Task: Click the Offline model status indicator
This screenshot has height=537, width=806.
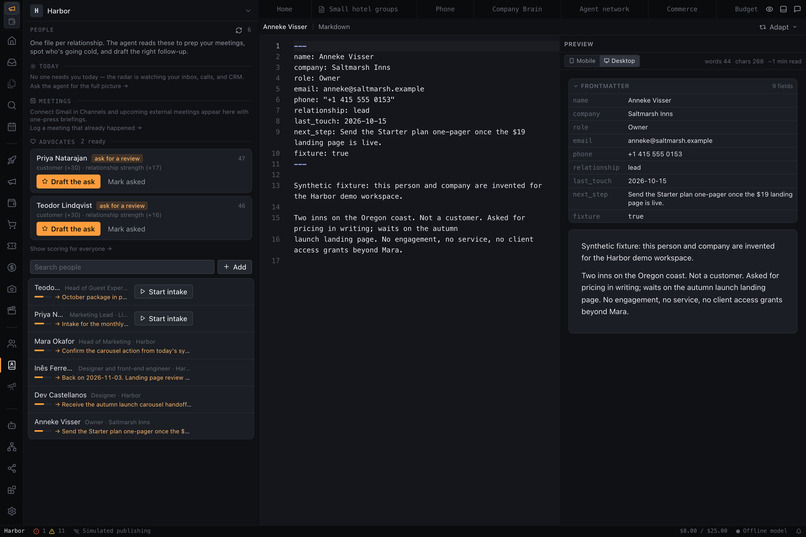Action: (x=761, y=531)
